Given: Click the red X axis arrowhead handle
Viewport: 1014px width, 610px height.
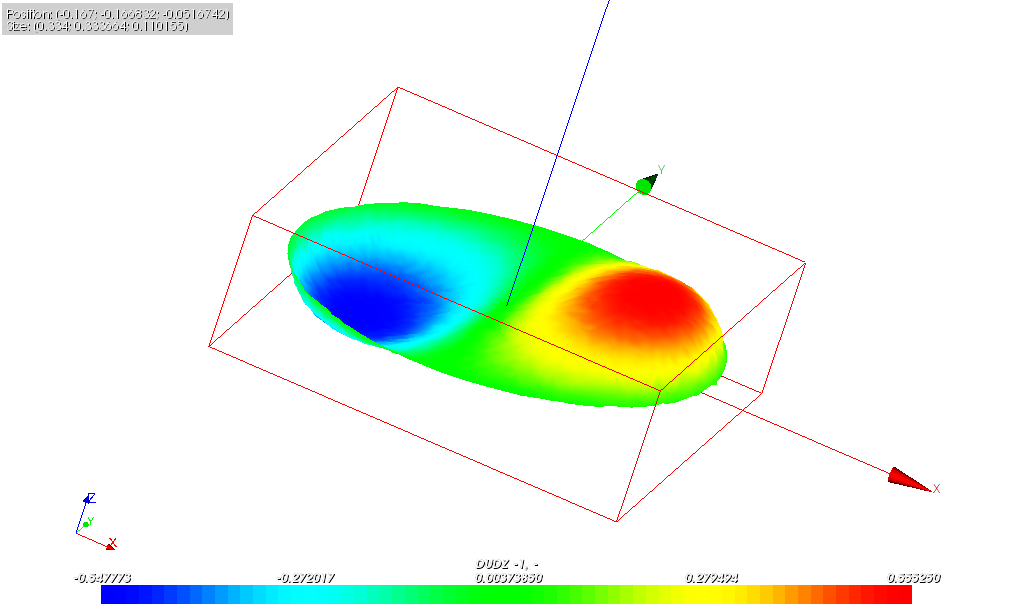Looking at the screenshot, I should pyautogui.click(x=909, y=479).
